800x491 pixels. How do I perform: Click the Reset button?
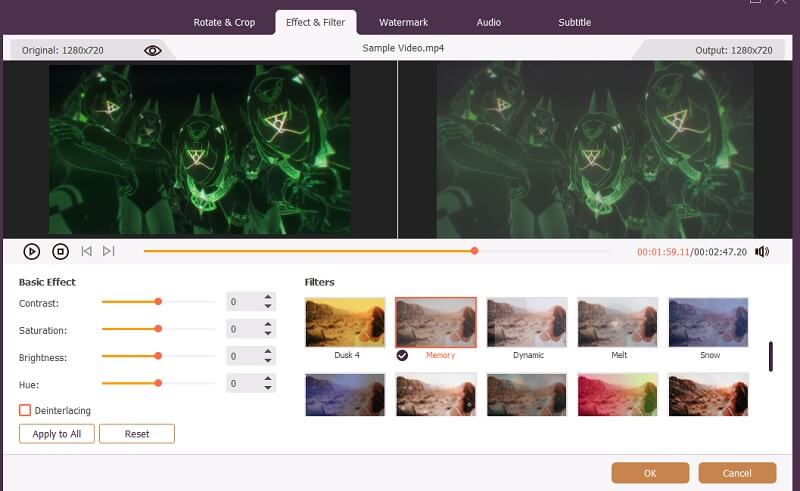137,434
